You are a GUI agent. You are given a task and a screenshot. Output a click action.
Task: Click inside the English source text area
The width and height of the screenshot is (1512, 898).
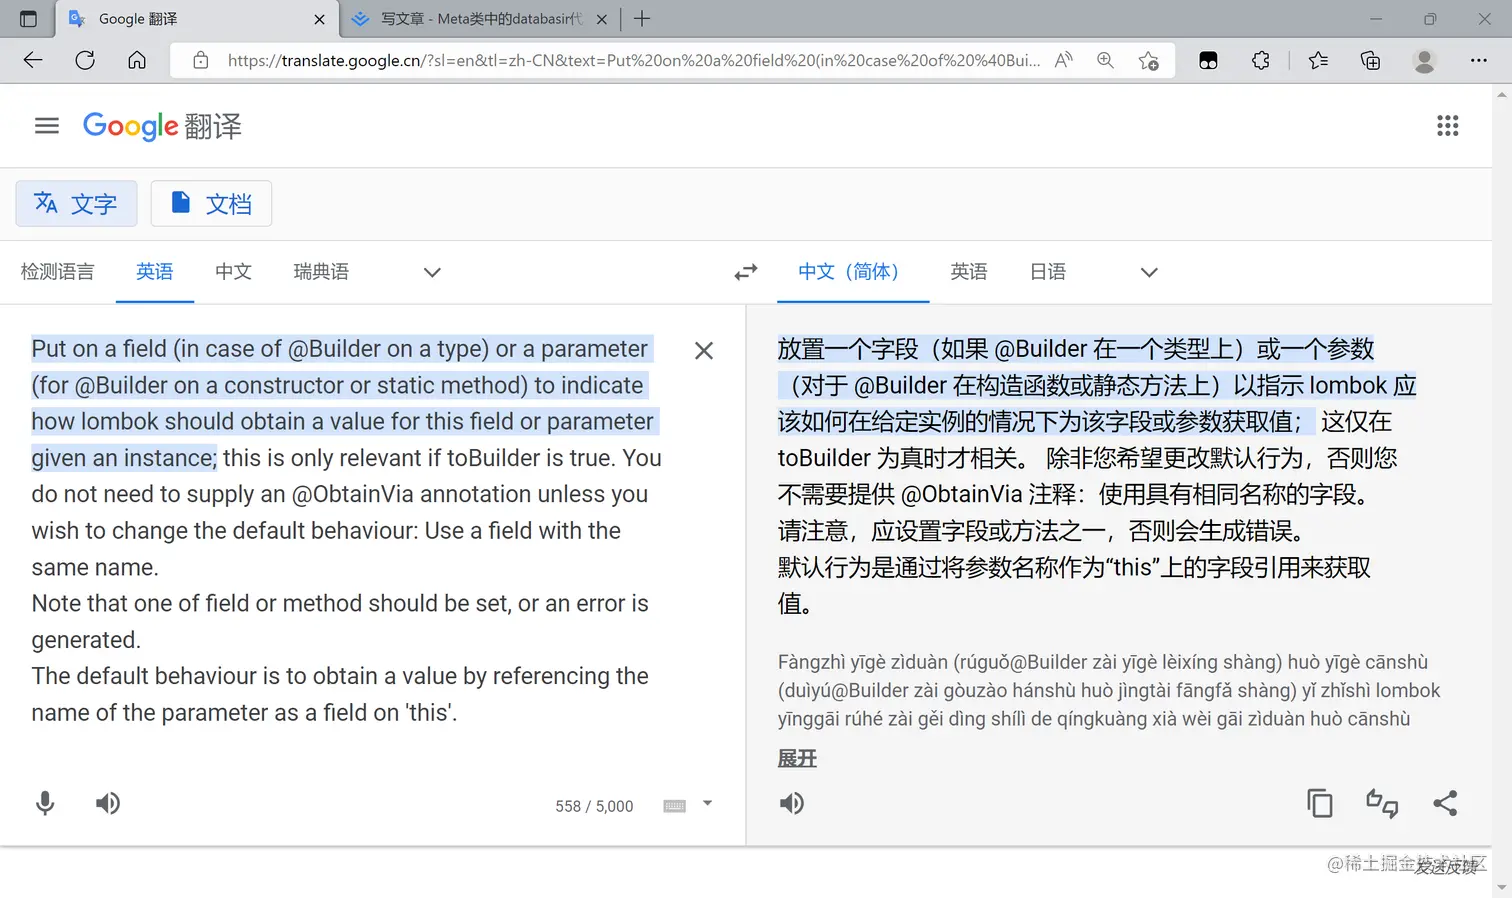347,530
